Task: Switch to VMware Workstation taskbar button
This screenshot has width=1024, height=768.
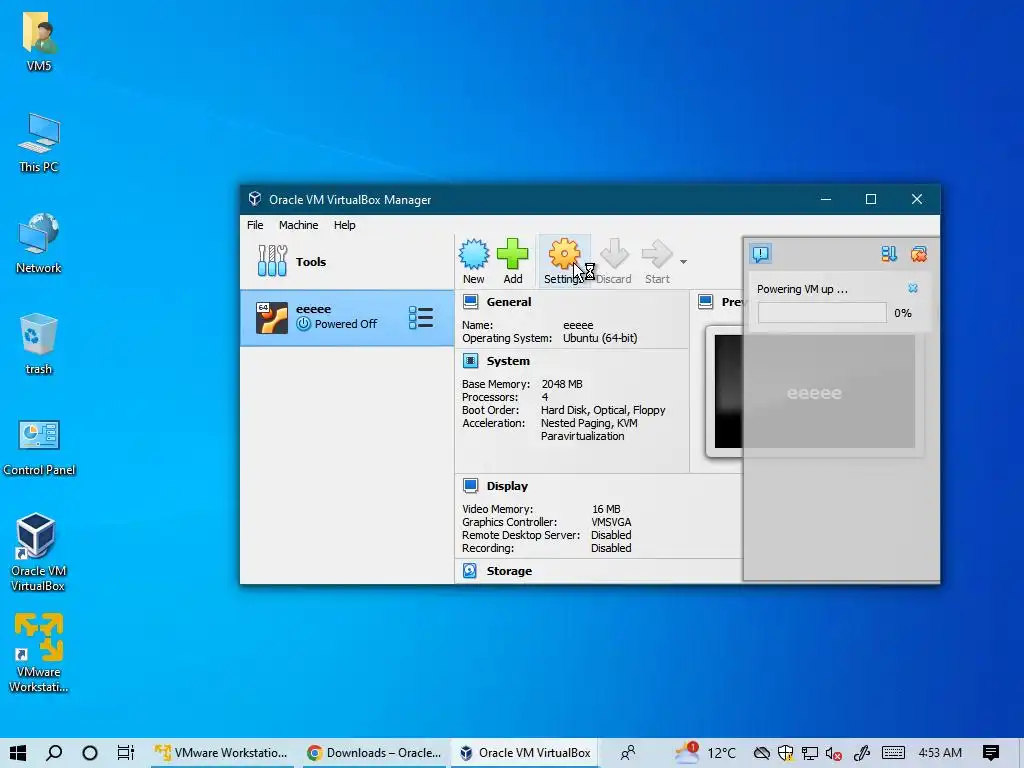Action: pos(221,753)
